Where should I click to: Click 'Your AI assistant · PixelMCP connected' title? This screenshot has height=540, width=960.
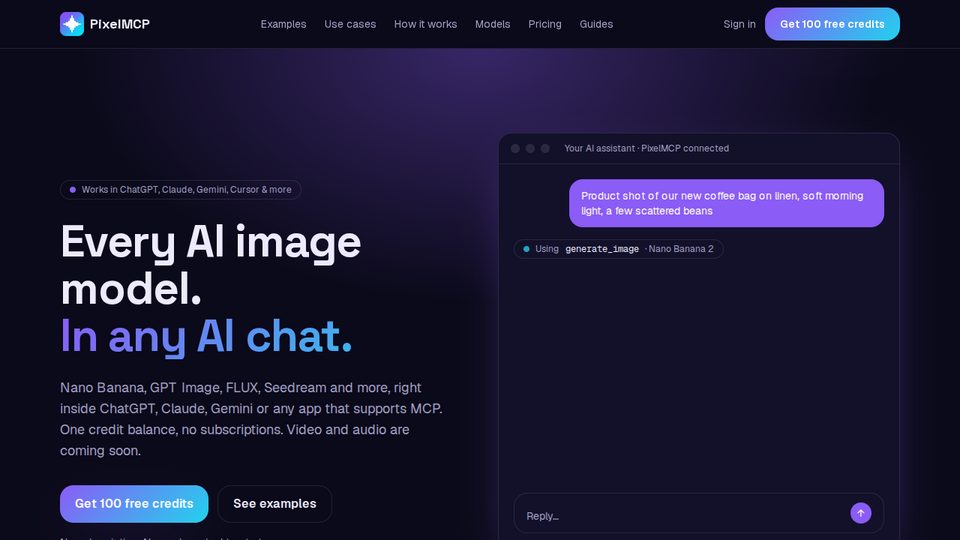click(x=646, y=148)
